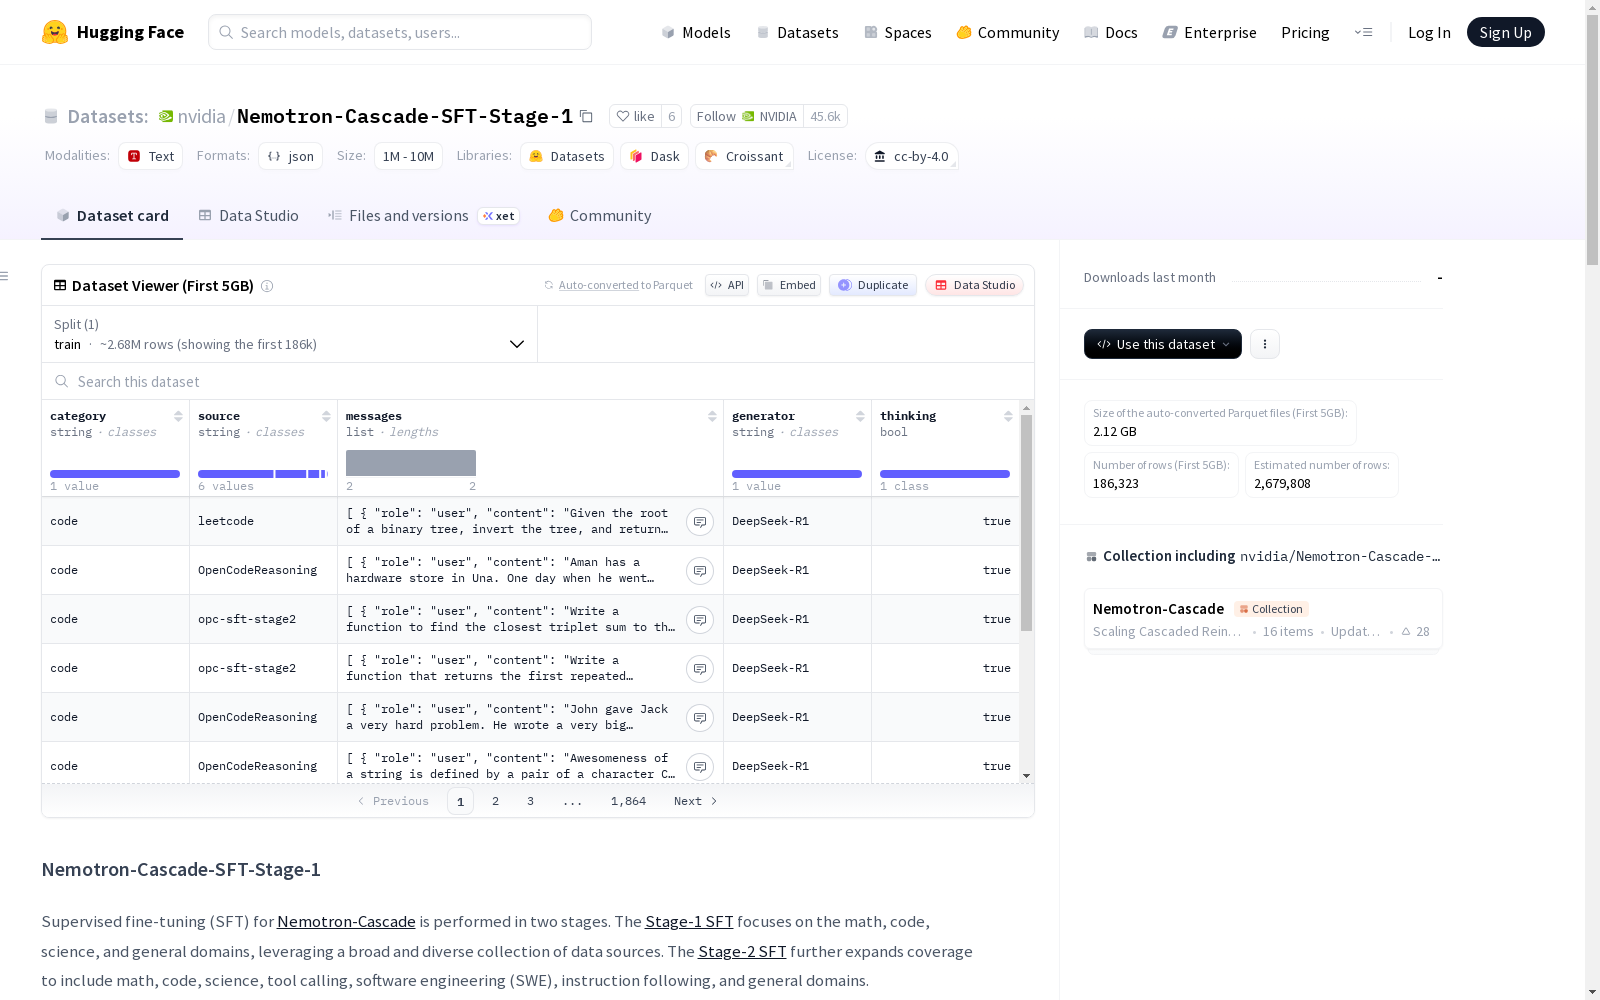Focus the search models, datasets, users field
This screenshot has height=1000, width=1600.
click(400, 32)
